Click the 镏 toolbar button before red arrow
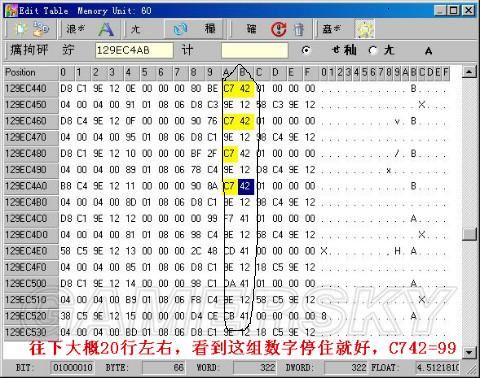The height and width of the screenshot is (378, 480). (x=251, y=29)
